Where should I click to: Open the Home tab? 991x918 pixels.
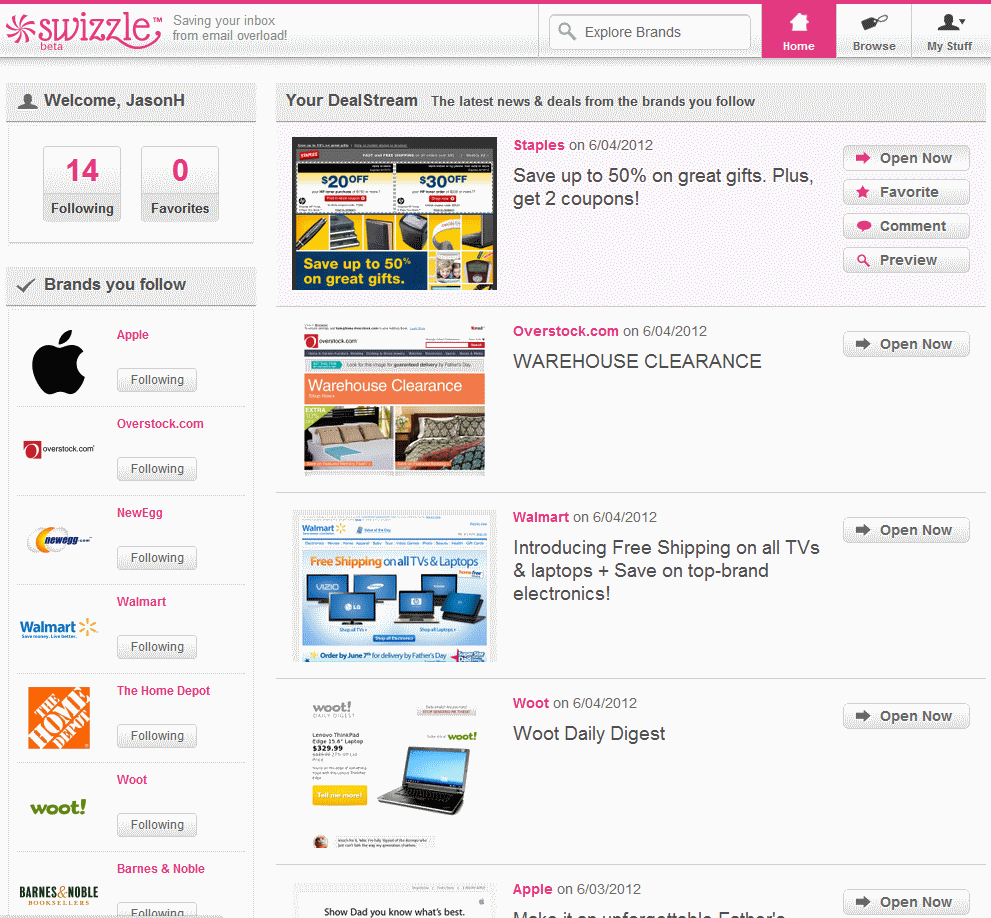click(x=798, y=31)
